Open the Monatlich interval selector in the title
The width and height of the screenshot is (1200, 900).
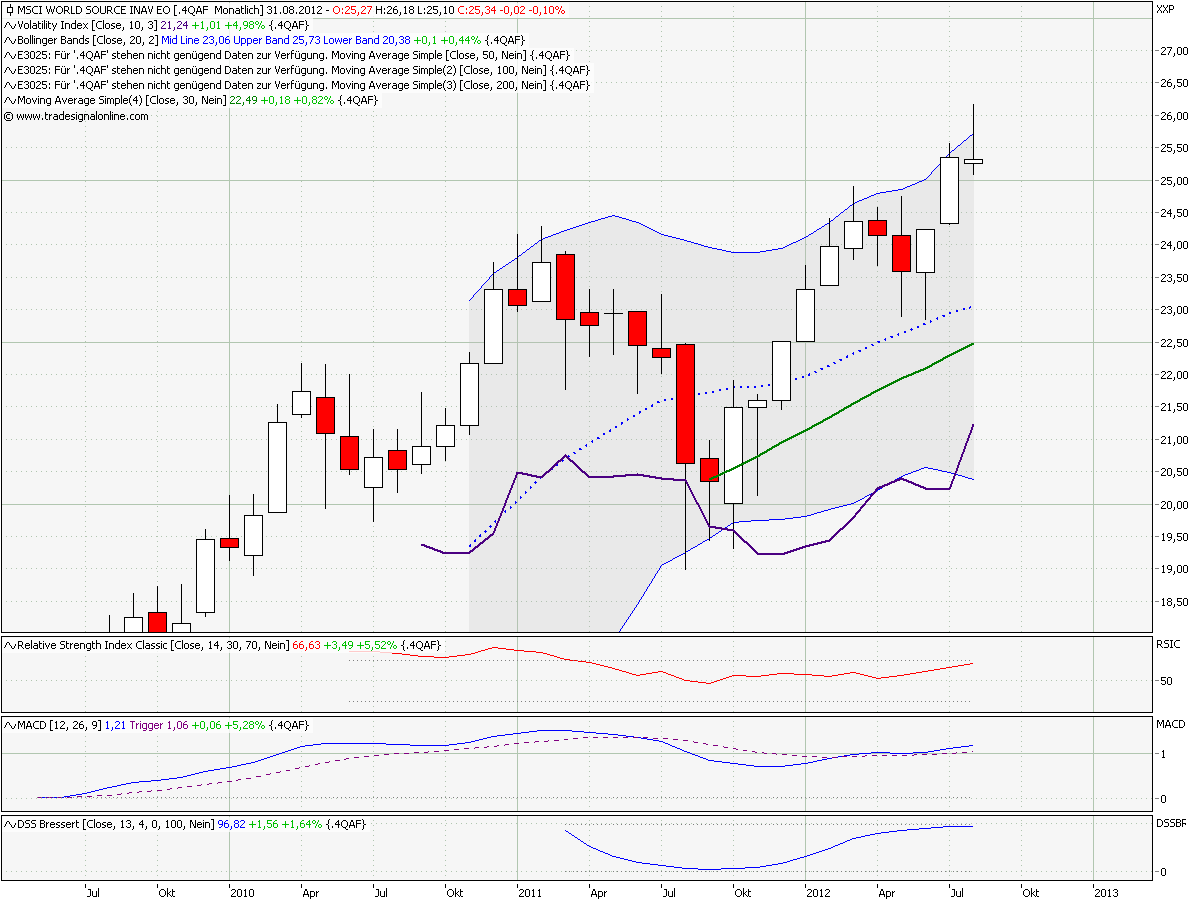click(x=238, y=8)
